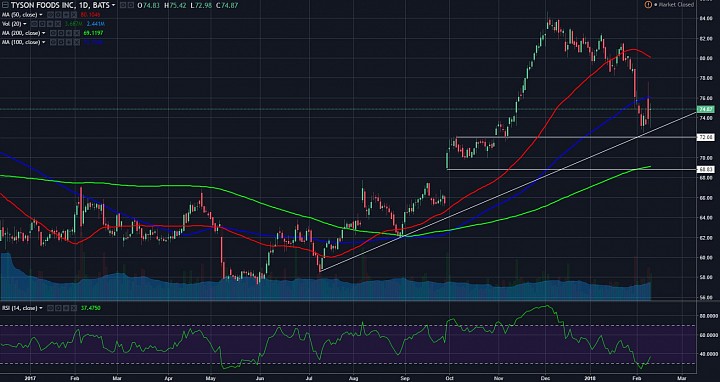The height and width of the screenshot is (382, 720).
Task: Click the Vol (20) legend label
Action: click(x=11, y=24)
